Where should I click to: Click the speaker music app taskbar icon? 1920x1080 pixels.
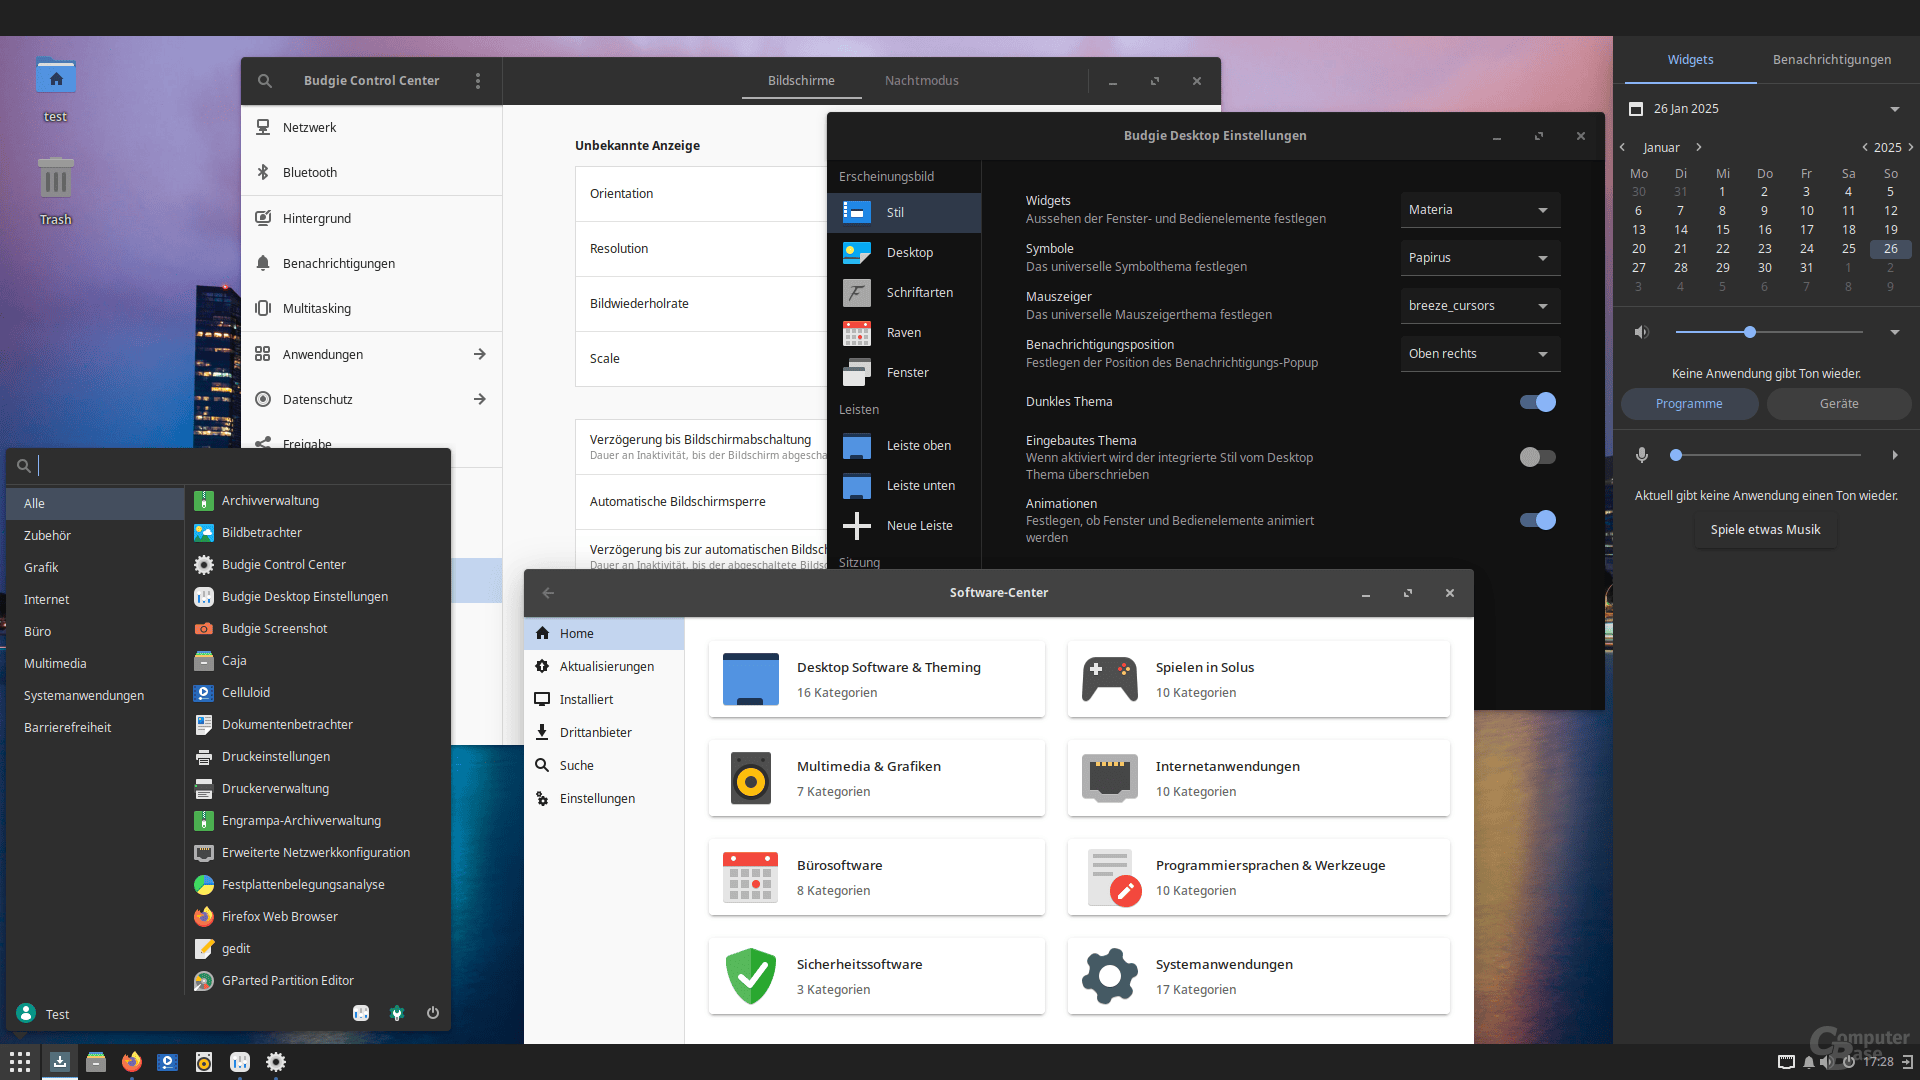(204, 1062)
